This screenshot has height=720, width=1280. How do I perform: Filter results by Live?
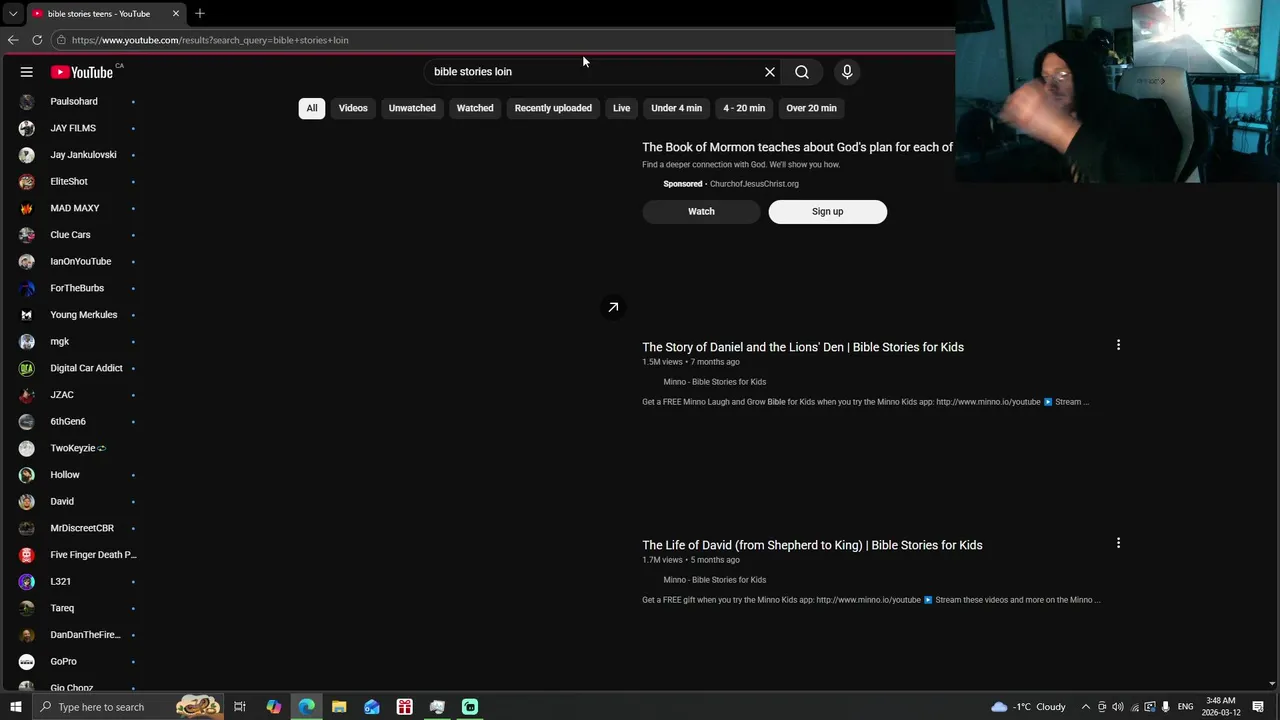[622, 108]
